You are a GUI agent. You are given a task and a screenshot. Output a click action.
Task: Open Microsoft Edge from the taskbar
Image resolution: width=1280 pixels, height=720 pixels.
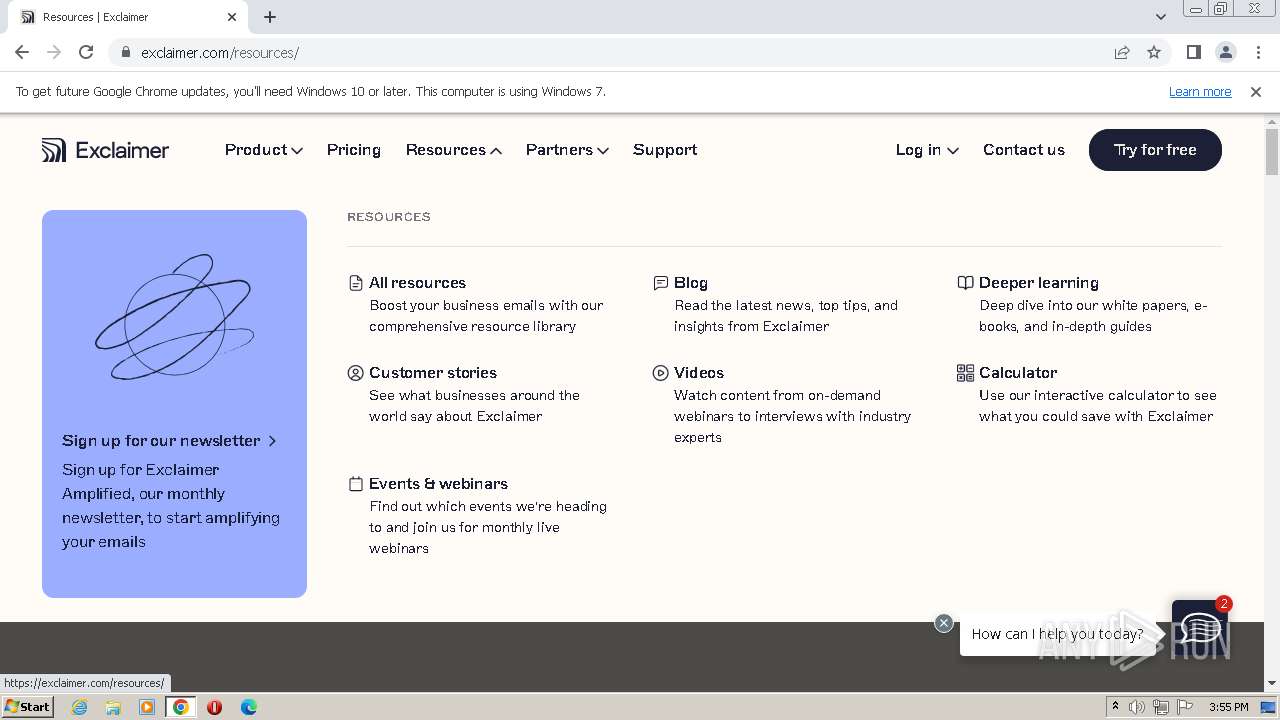click(248, 707)
